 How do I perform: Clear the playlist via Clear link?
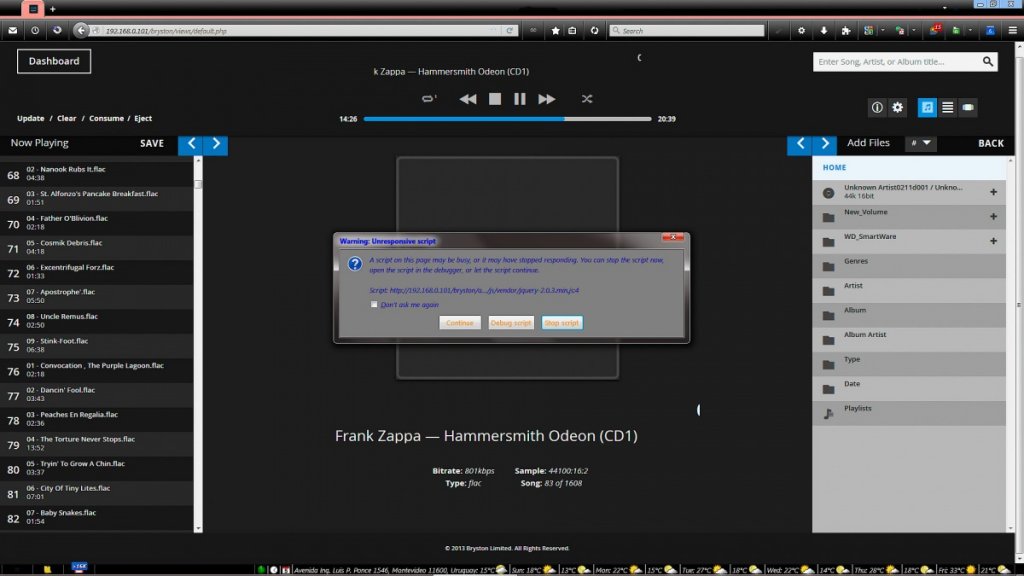pyautogui.click(x=67, y=118)
